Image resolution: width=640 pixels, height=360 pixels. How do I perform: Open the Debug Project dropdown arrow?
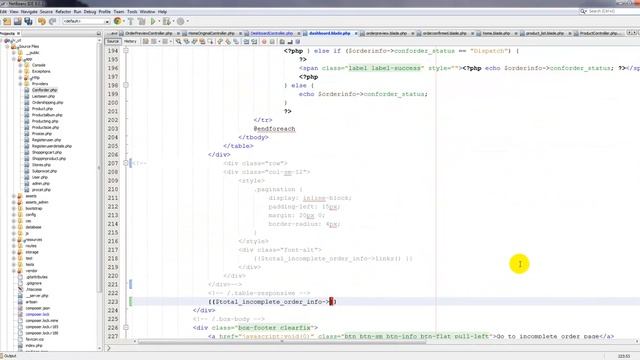173,21
